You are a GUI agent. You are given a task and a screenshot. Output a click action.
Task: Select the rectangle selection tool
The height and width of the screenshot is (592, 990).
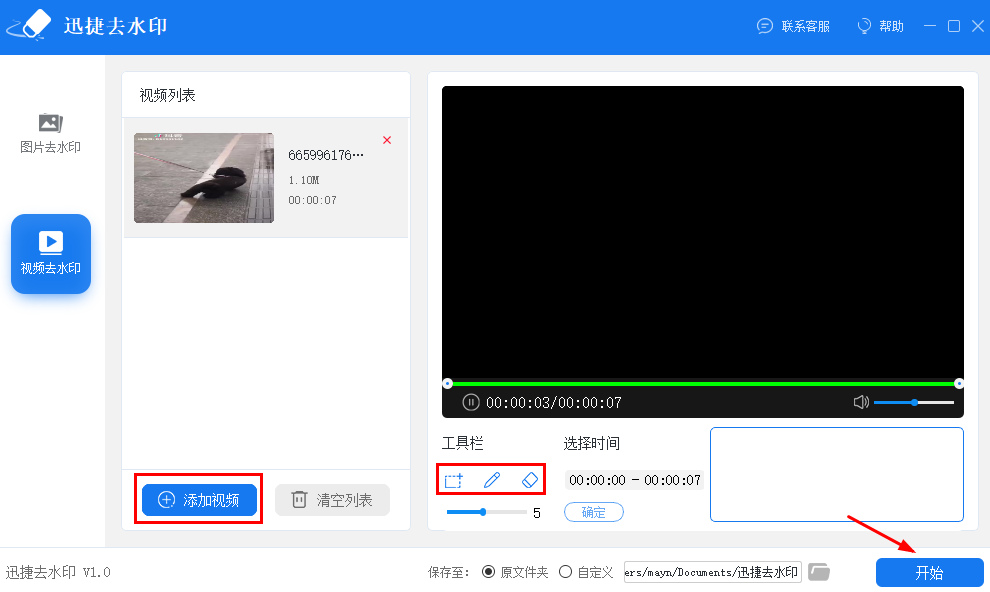click(x=453, y=480)
